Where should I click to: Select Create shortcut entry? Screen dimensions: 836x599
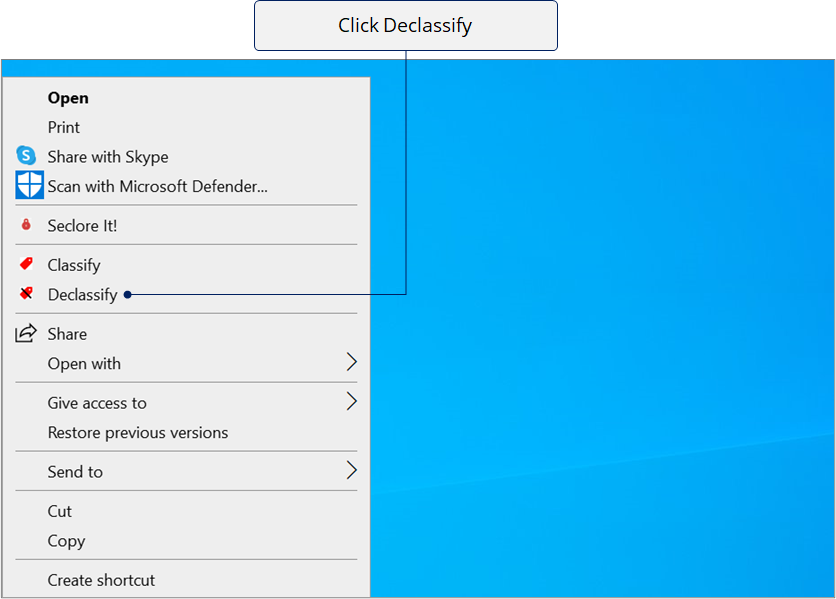tap(186, 580)
